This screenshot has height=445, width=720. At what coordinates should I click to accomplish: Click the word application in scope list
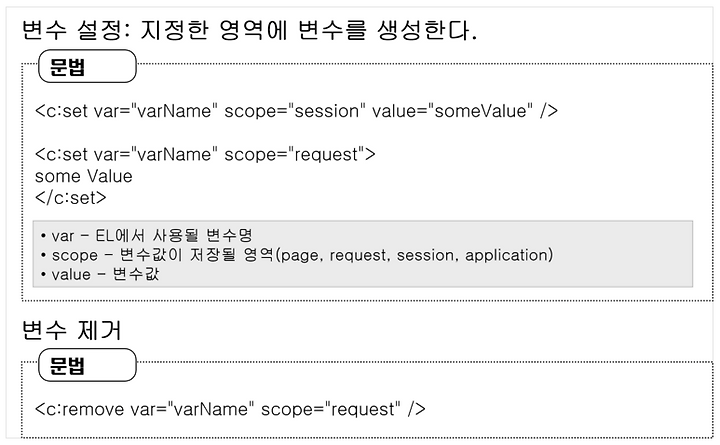[x=506, y=255]
